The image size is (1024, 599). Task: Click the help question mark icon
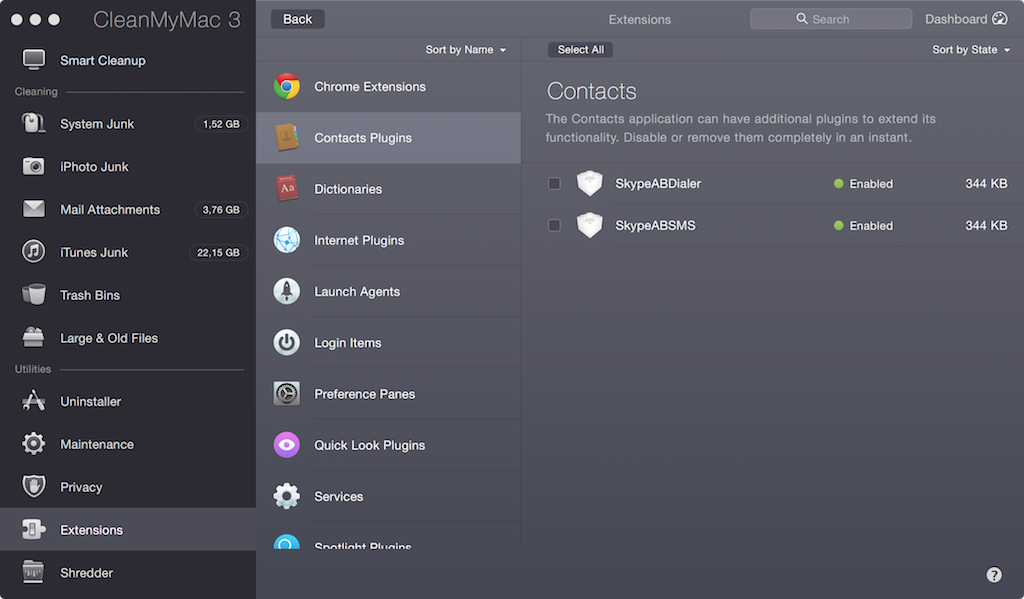coord(994,575)
